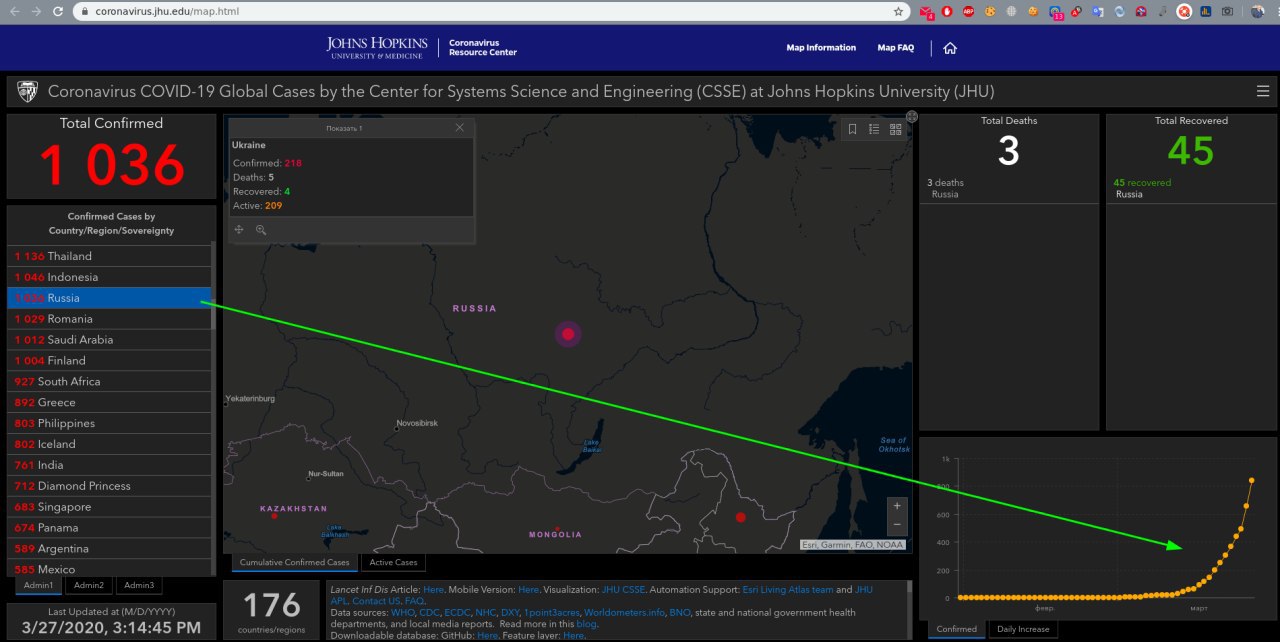Select Indonesia in country list
The image size is (1280, 642).
(x=109, y=277)
